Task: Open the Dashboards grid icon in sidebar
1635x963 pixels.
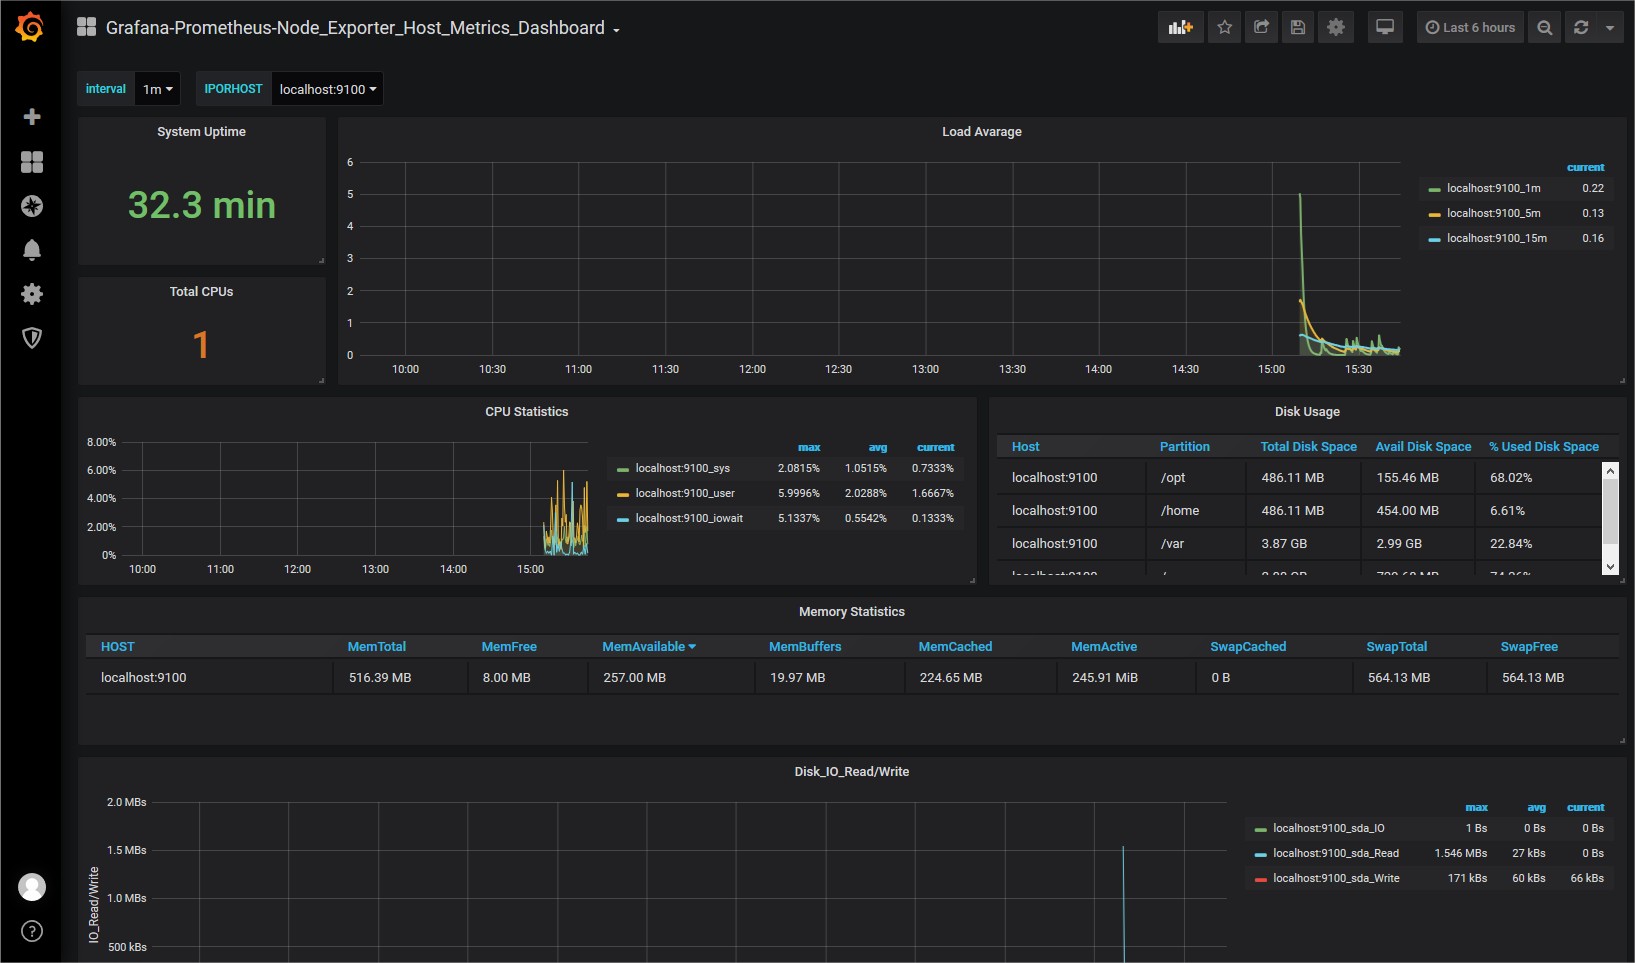Action: tap(32, 162)
